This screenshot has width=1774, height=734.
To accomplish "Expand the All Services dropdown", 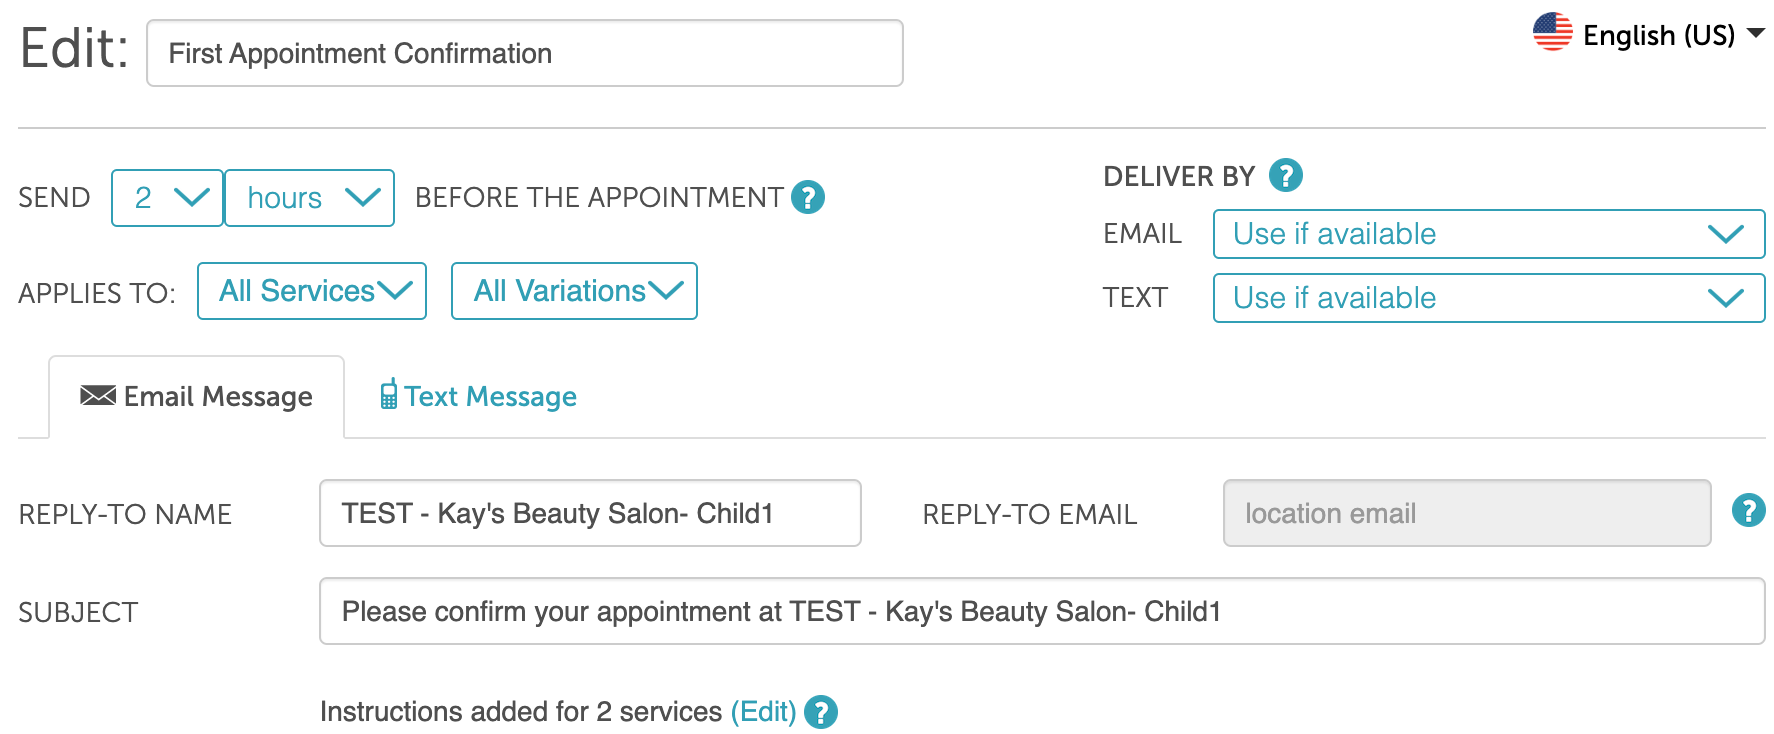I will coord(312,291).
